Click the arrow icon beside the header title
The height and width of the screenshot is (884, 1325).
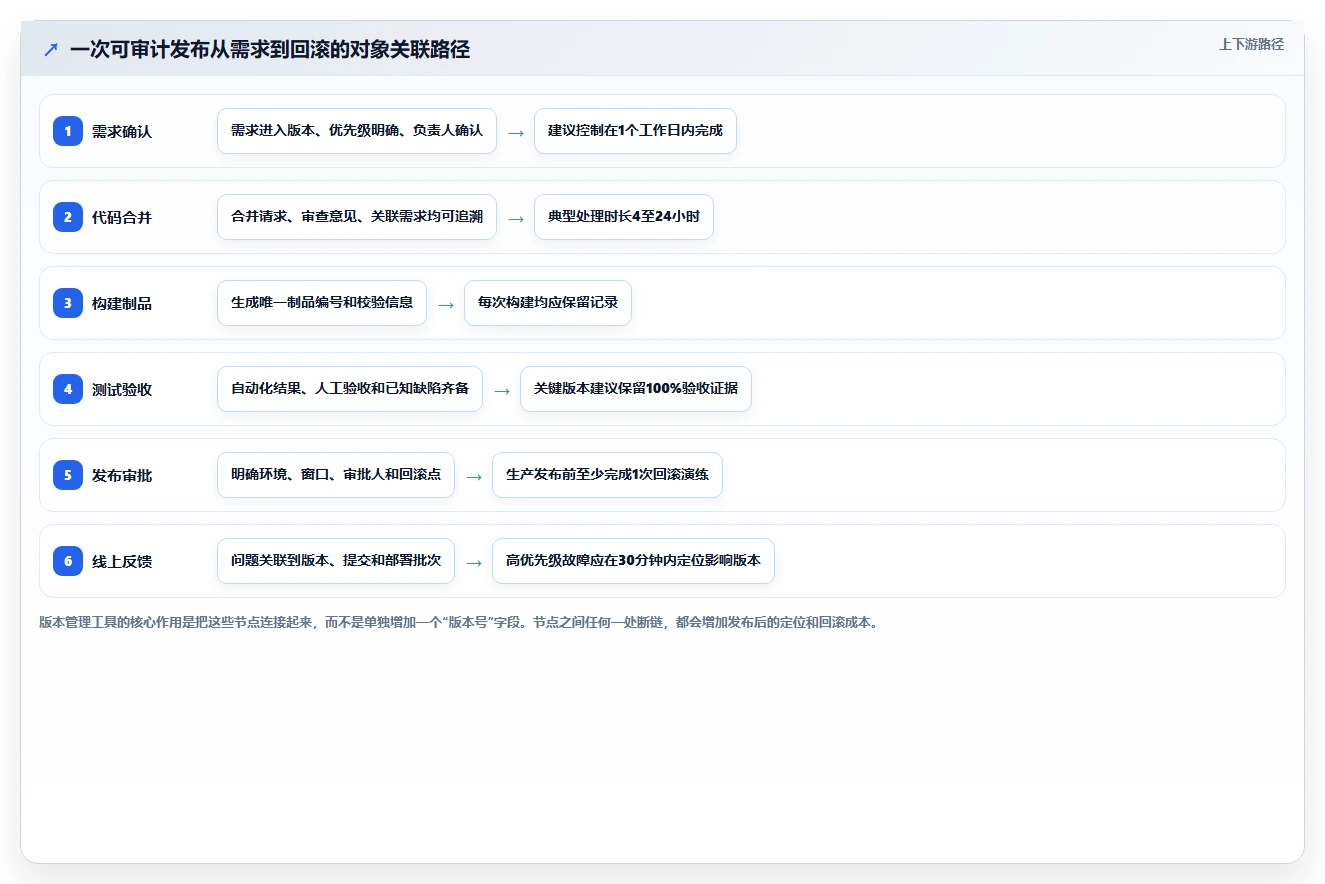[51, 50]
